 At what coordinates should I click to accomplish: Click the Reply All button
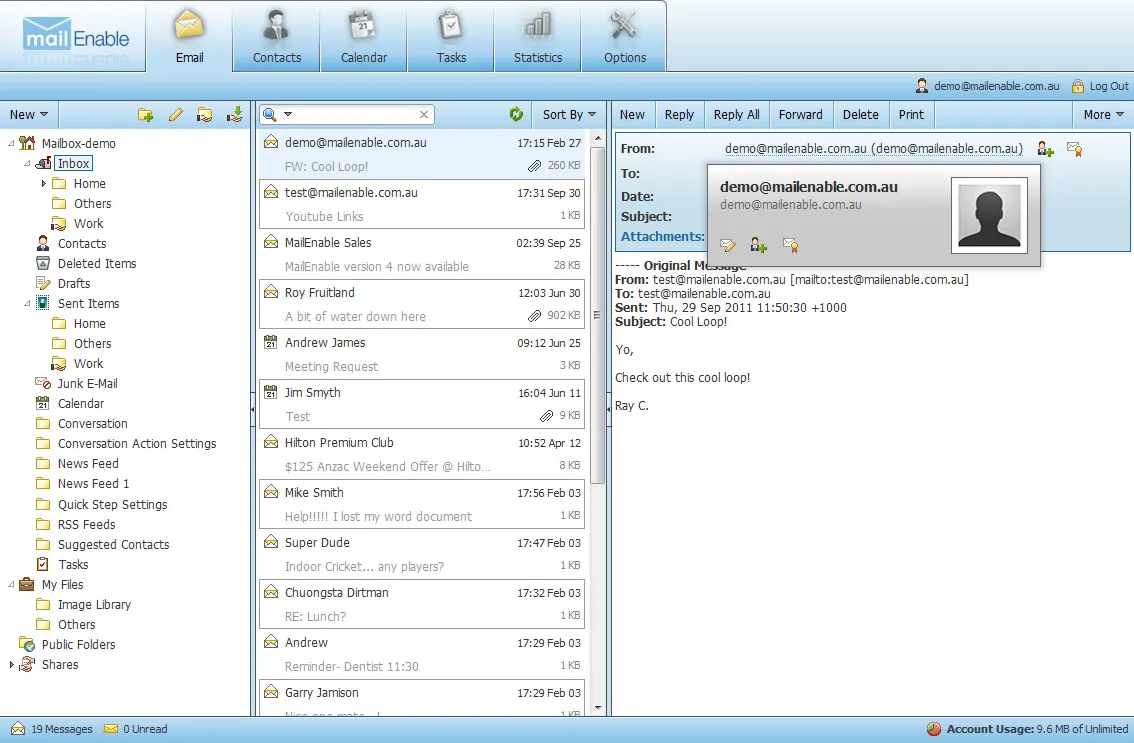click(x=736, y=114)
